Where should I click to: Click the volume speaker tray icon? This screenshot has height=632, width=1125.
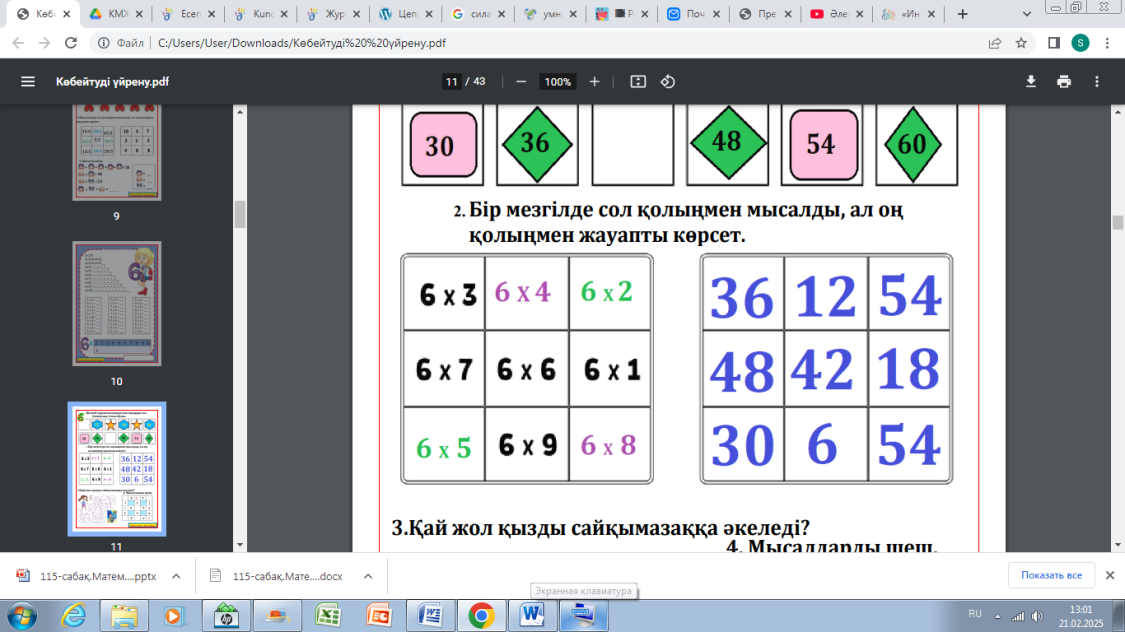click(x=1037, y=616)
